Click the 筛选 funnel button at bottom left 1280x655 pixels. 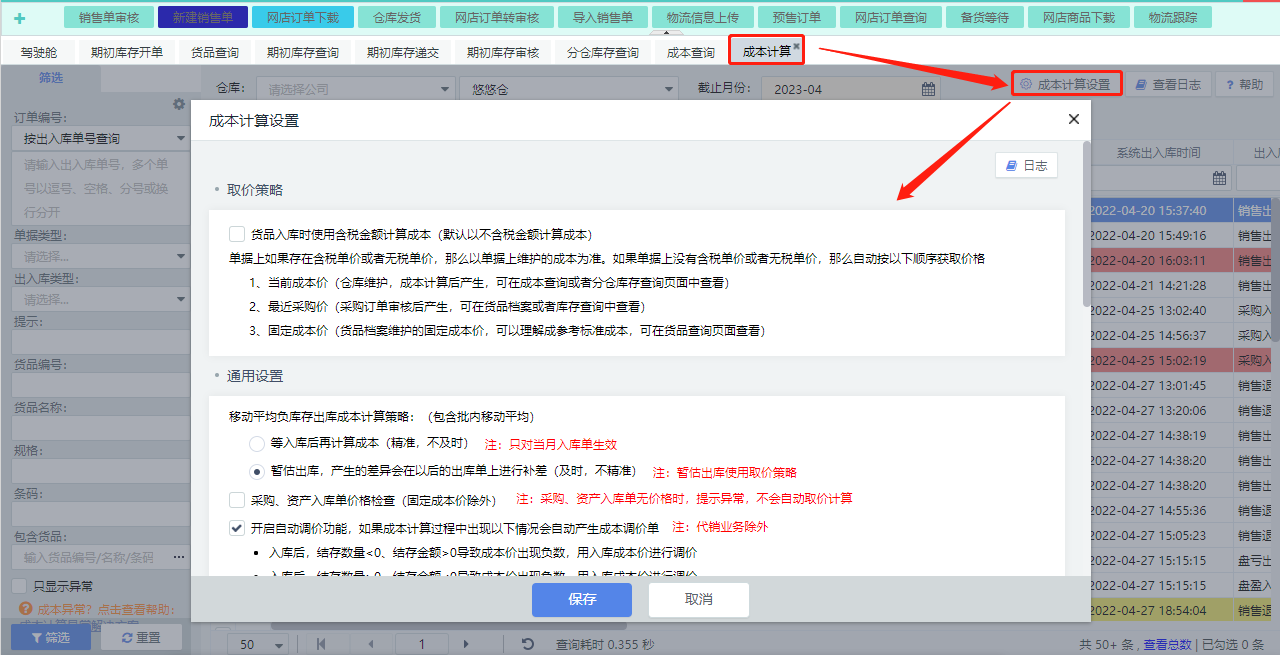point(50,637)
